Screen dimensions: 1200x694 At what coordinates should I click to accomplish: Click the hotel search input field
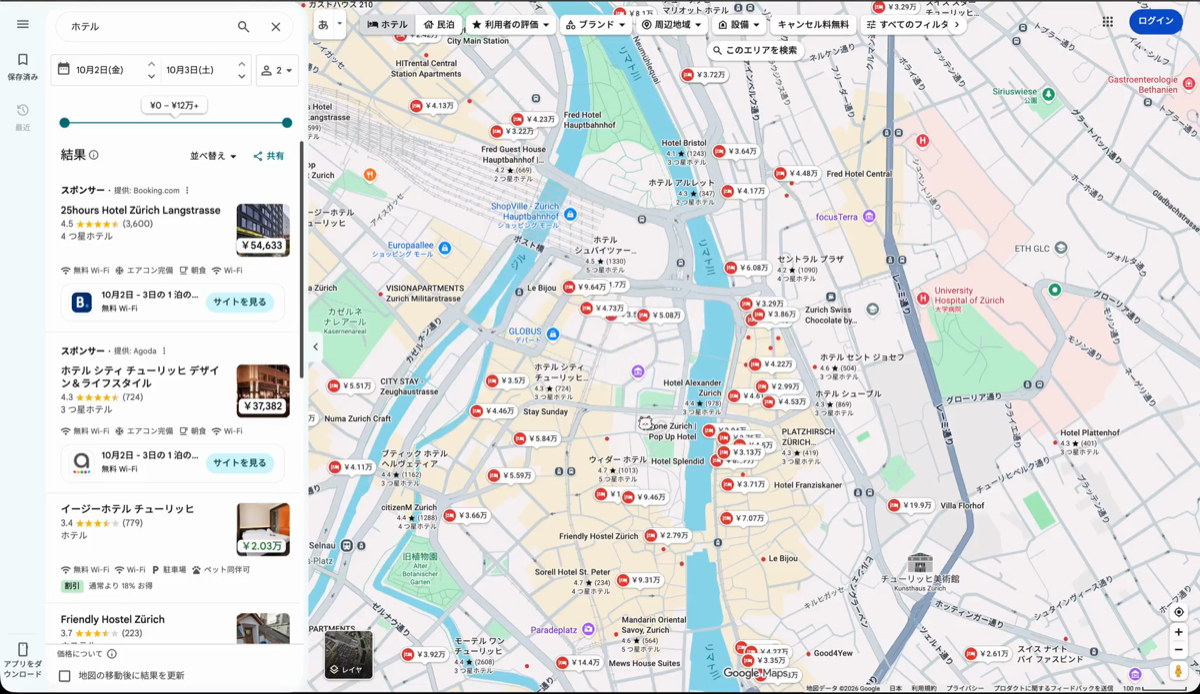[x=148, y=27]
